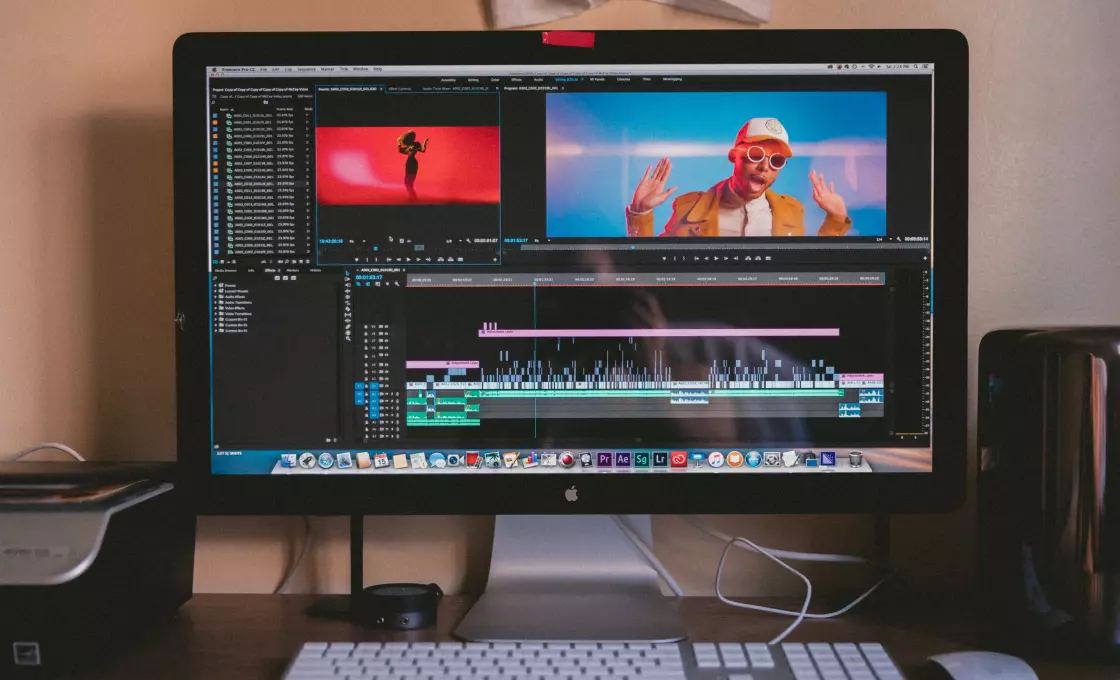
Task: Export frame from the Source monitor
Action: pyautogui.click(x=460, y=259)
